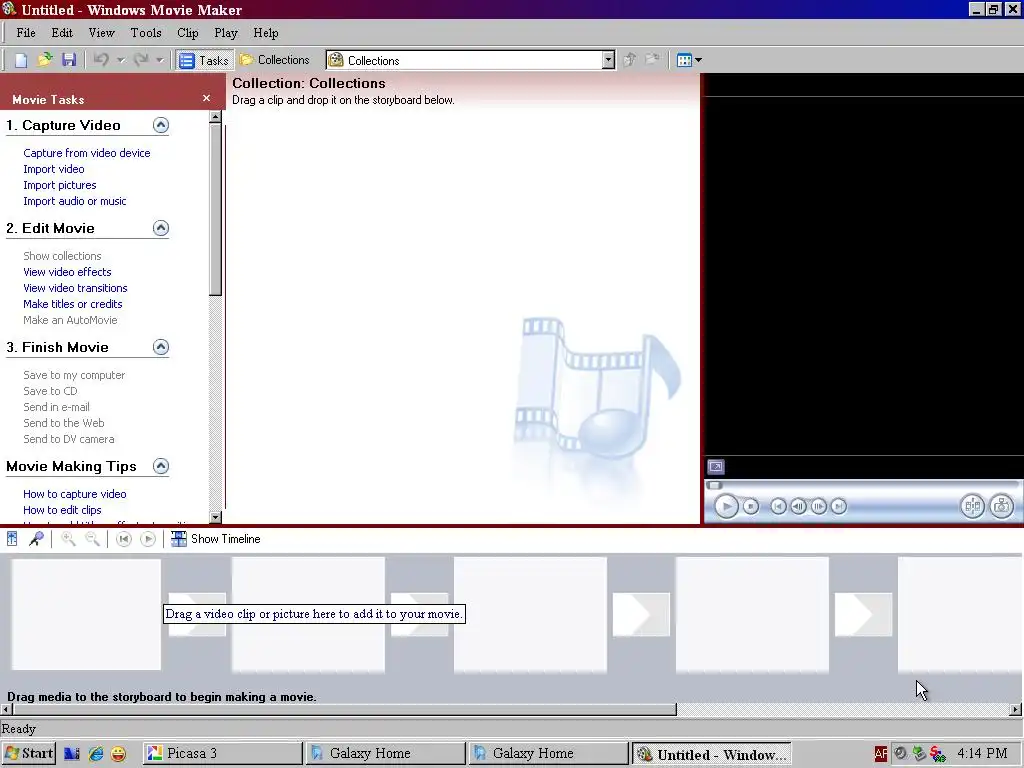Click the Import pictures link

(x=59, y=185)
